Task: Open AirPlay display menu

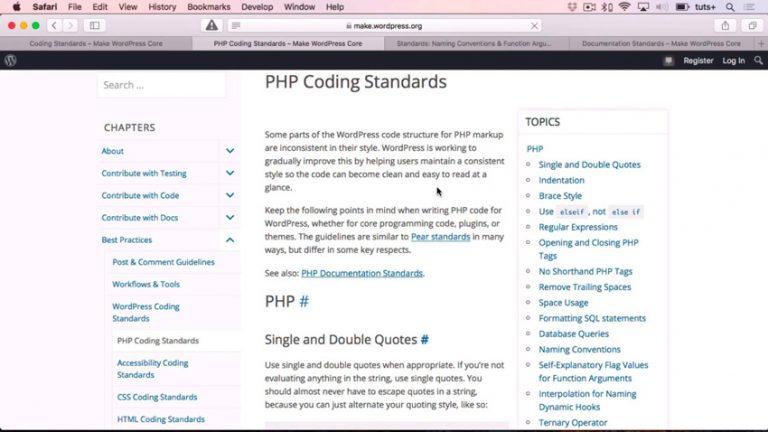Action: pyautogui.click(x=643, y=7)
